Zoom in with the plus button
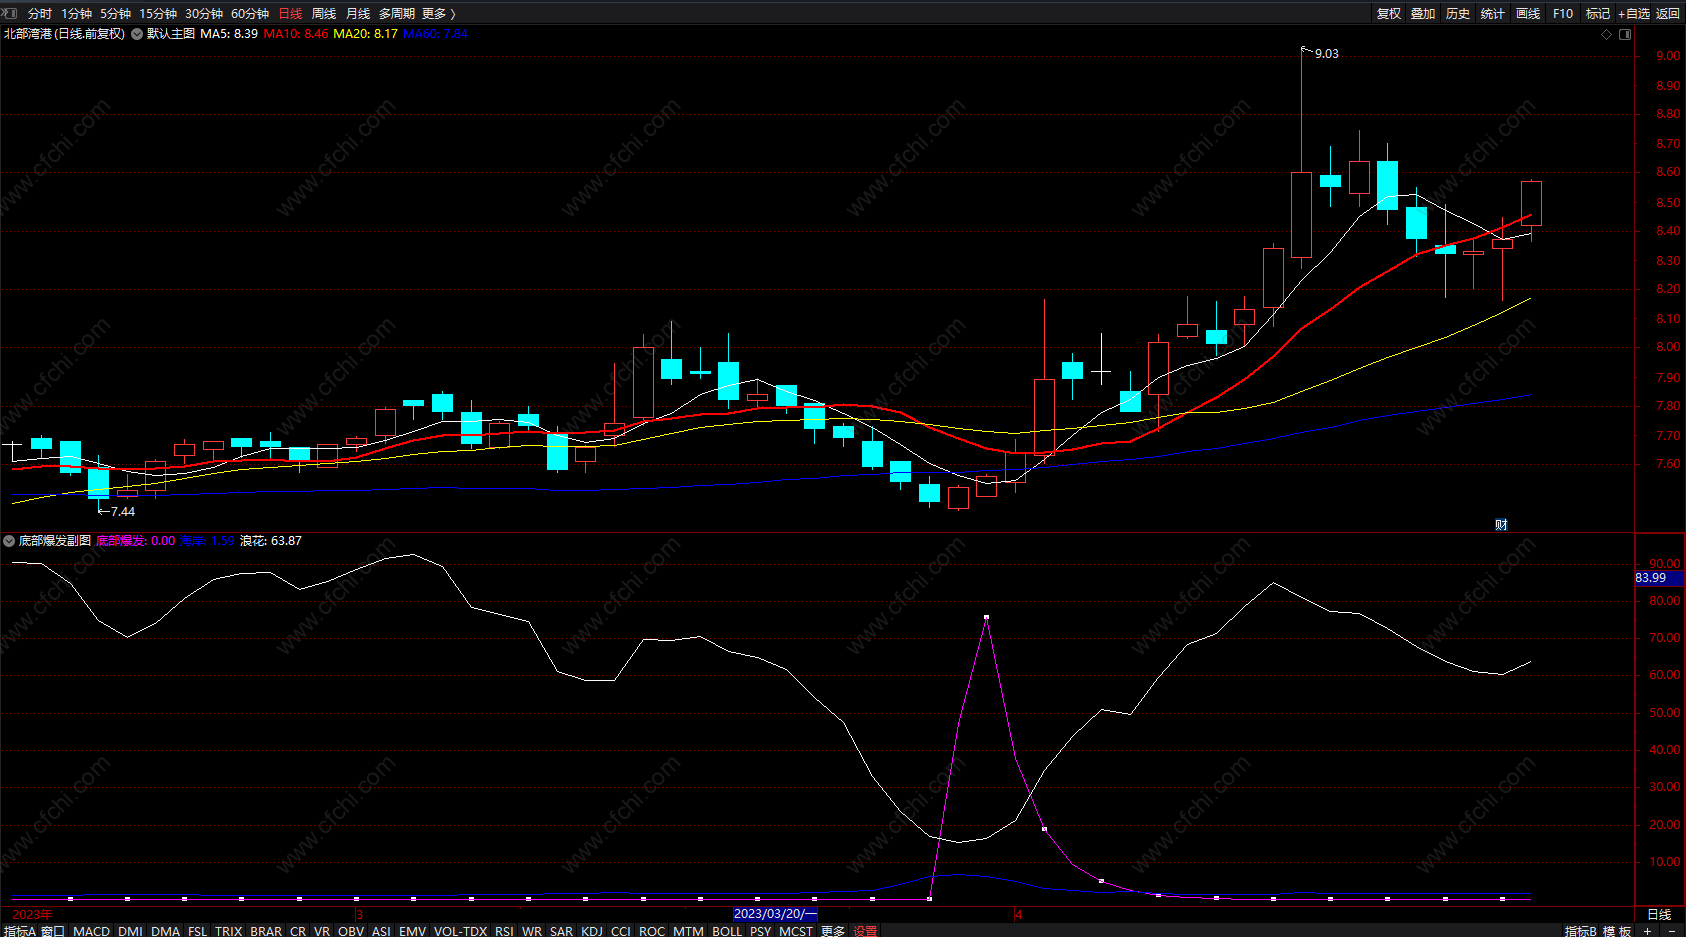Image resolution: width=1686 pixels, height=937 pixels. [x=1647, y=931]
